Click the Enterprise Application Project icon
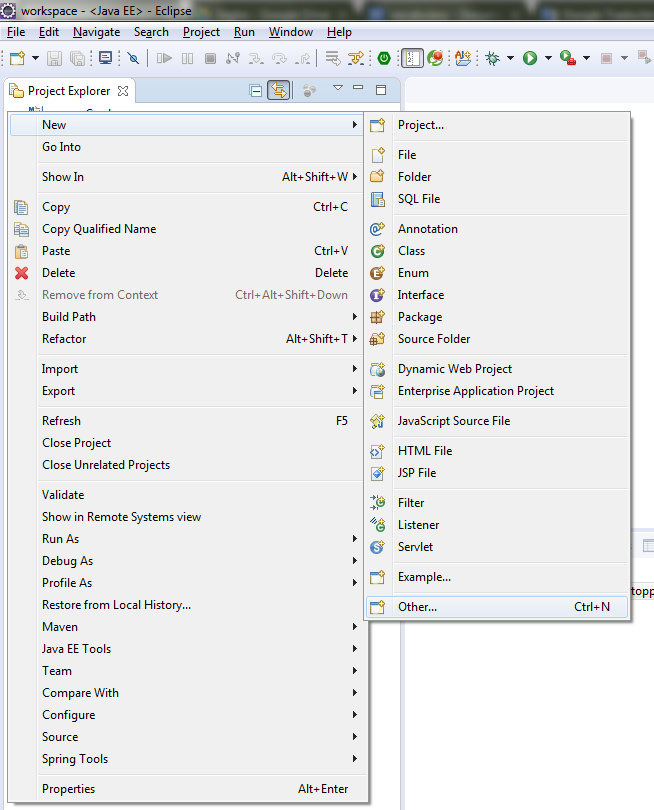This screenshot has width=654, height=810. pyautogui.click(x=378, y=391)
